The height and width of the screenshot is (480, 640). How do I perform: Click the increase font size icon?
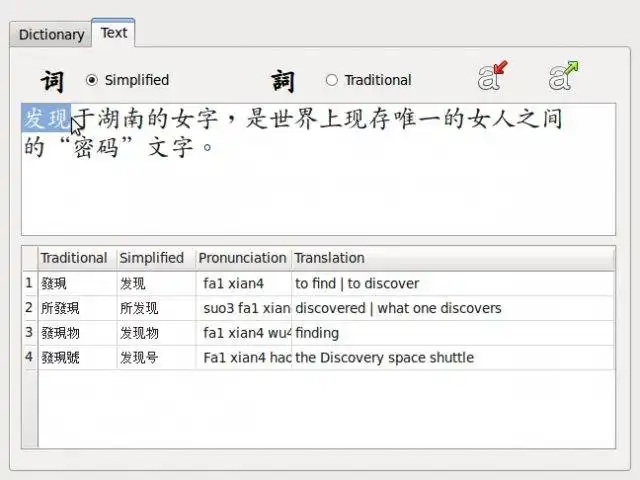pos(564,76)
